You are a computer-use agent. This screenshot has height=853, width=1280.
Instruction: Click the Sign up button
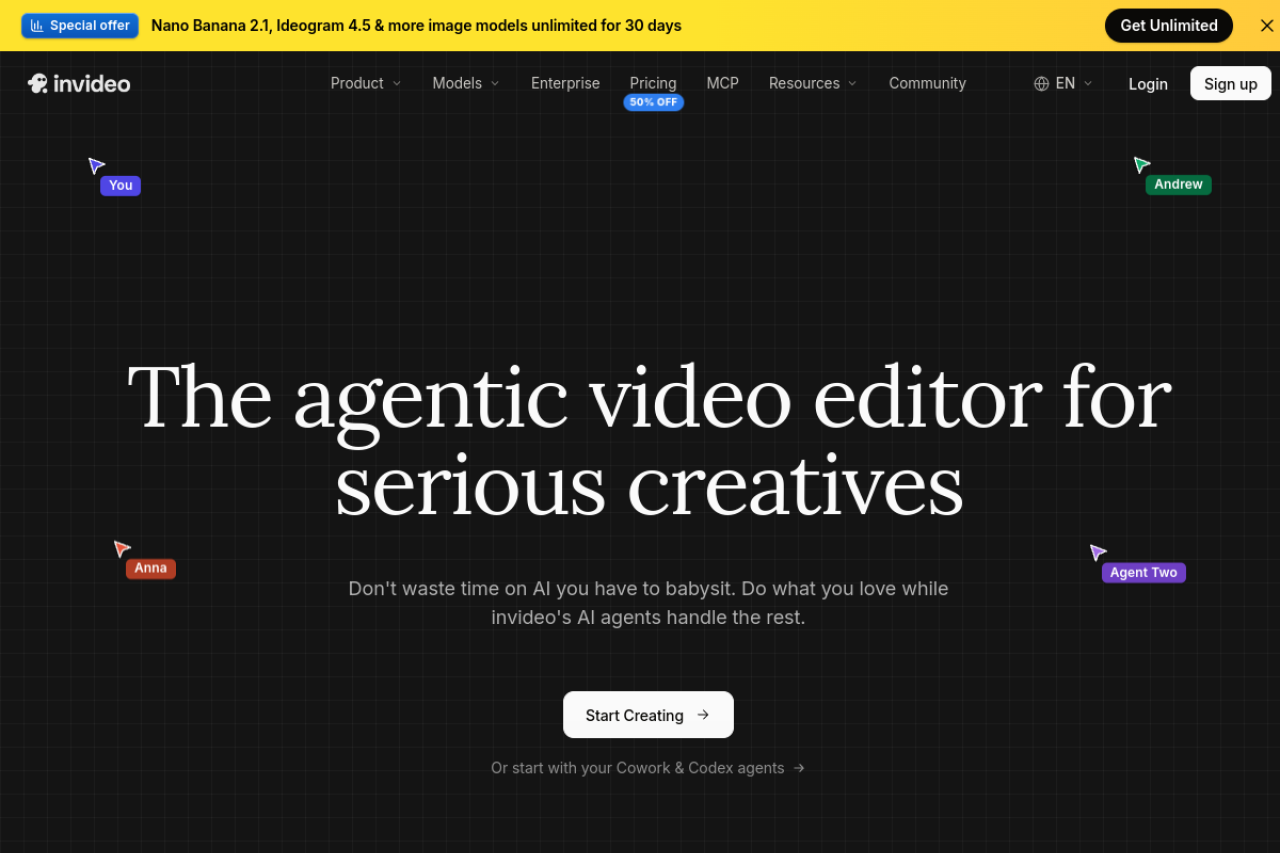(1230, 84)
